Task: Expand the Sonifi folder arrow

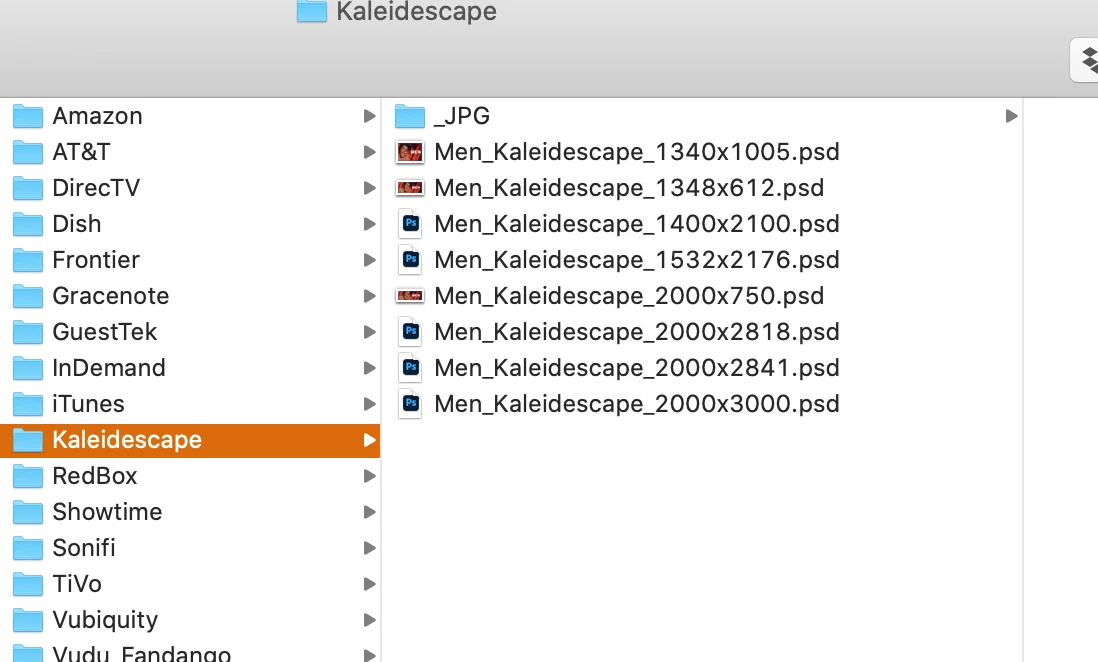Action: [369, 548]
